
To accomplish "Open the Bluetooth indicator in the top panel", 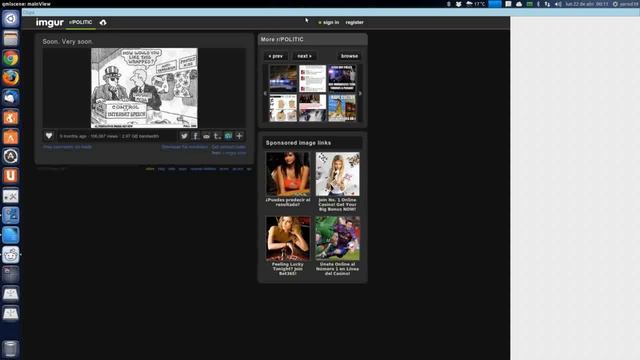I will coord(538,4).
